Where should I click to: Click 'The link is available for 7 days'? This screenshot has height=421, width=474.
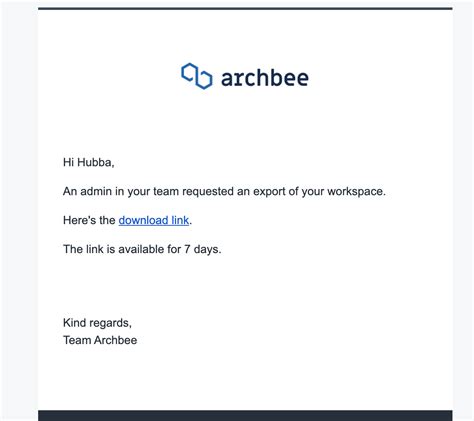[142, 249]
